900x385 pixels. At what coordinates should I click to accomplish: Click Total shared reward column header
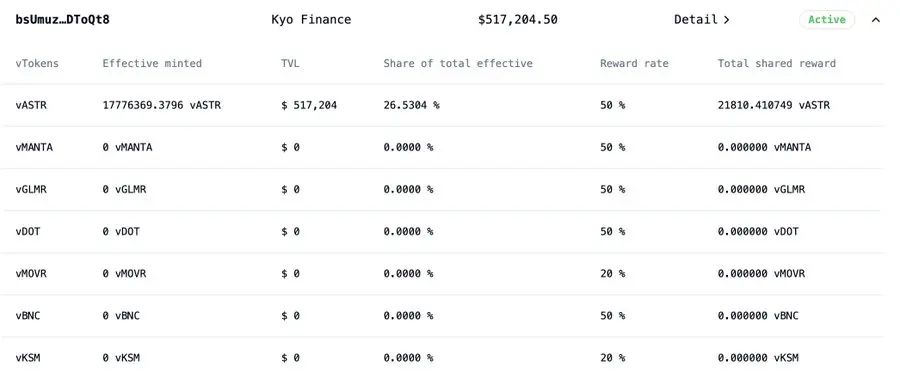click(777, 63)
